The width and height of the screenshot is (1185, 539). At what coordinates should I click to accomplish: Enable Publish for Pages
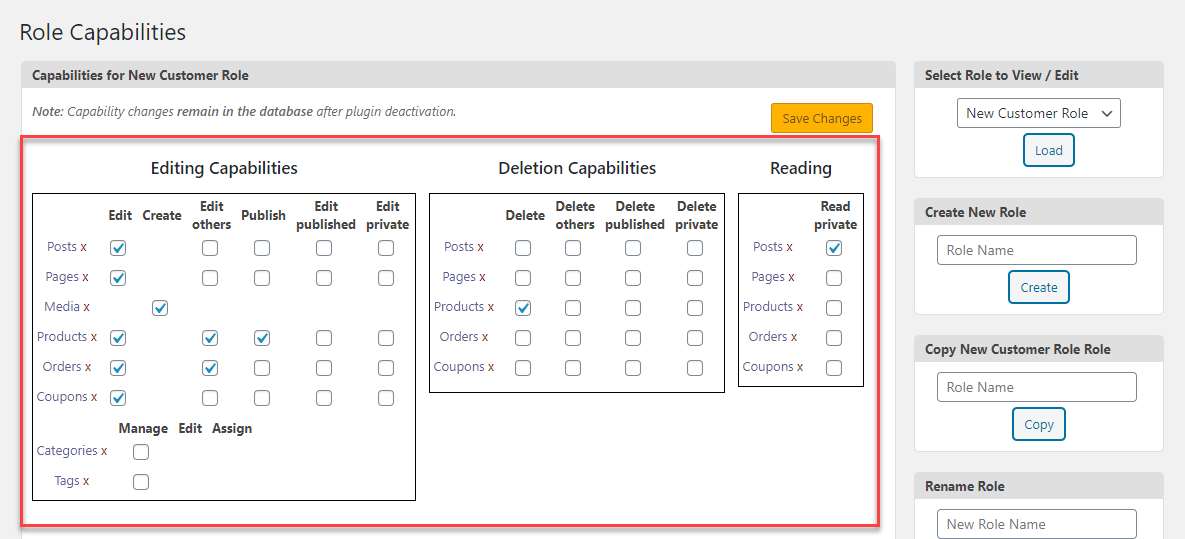262,278
